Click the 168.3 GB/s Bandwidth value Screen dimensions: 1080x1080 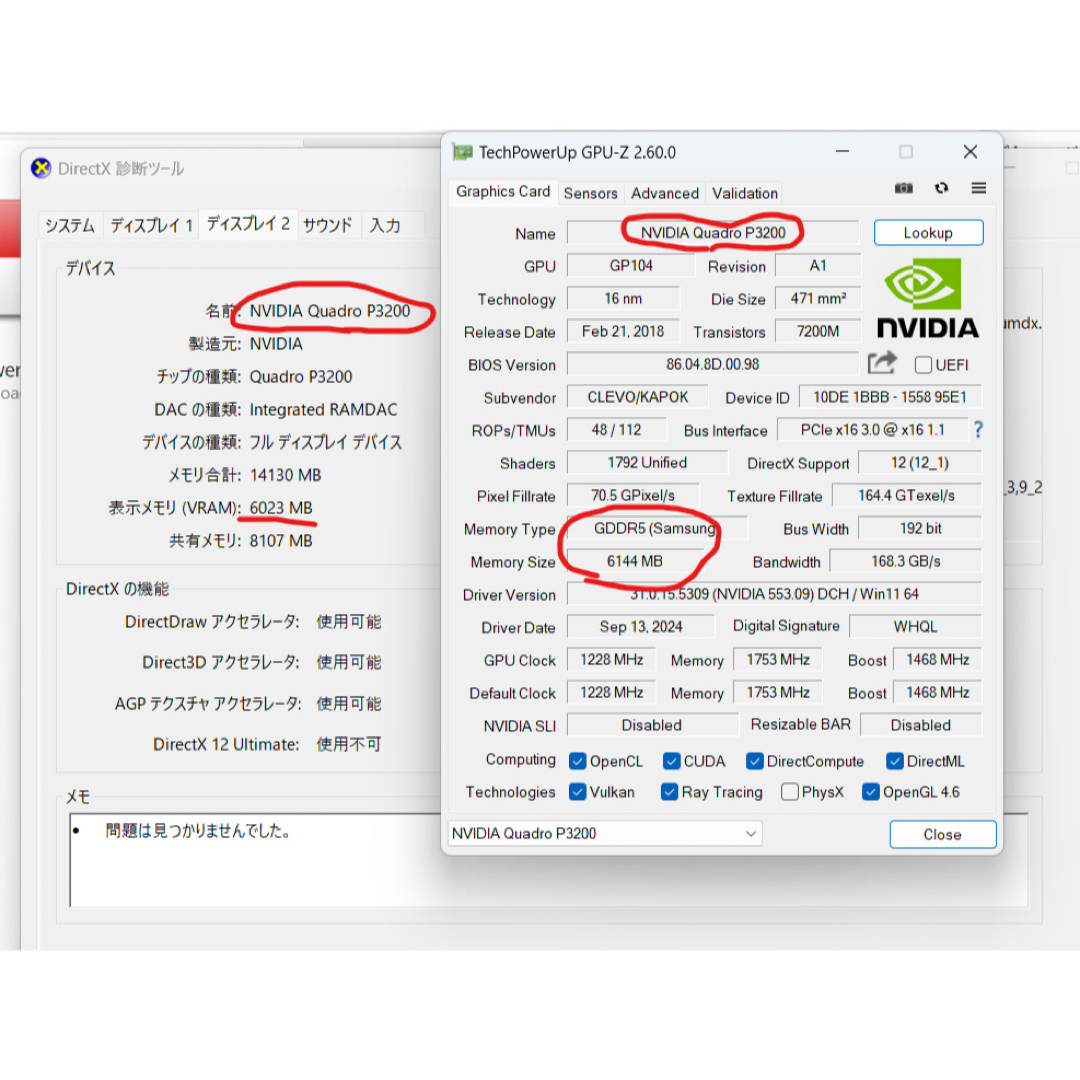click(x=905, y=561)
